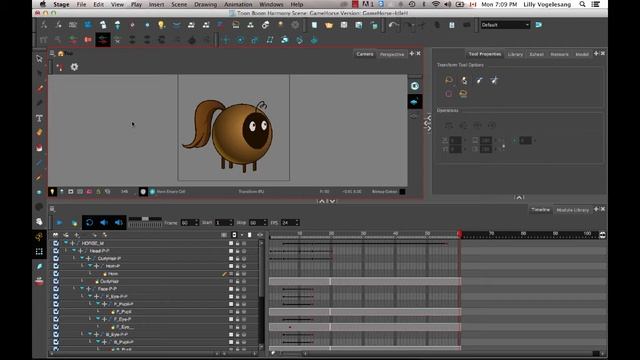Open the Apple menu
The image size is (640, 360).
pyautogui.click(x=43, y=4)
